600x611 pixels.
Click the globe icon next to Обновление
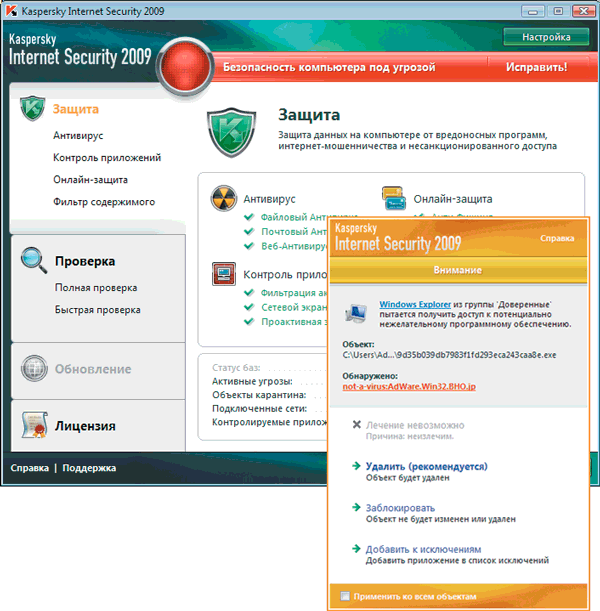[34, 368]
